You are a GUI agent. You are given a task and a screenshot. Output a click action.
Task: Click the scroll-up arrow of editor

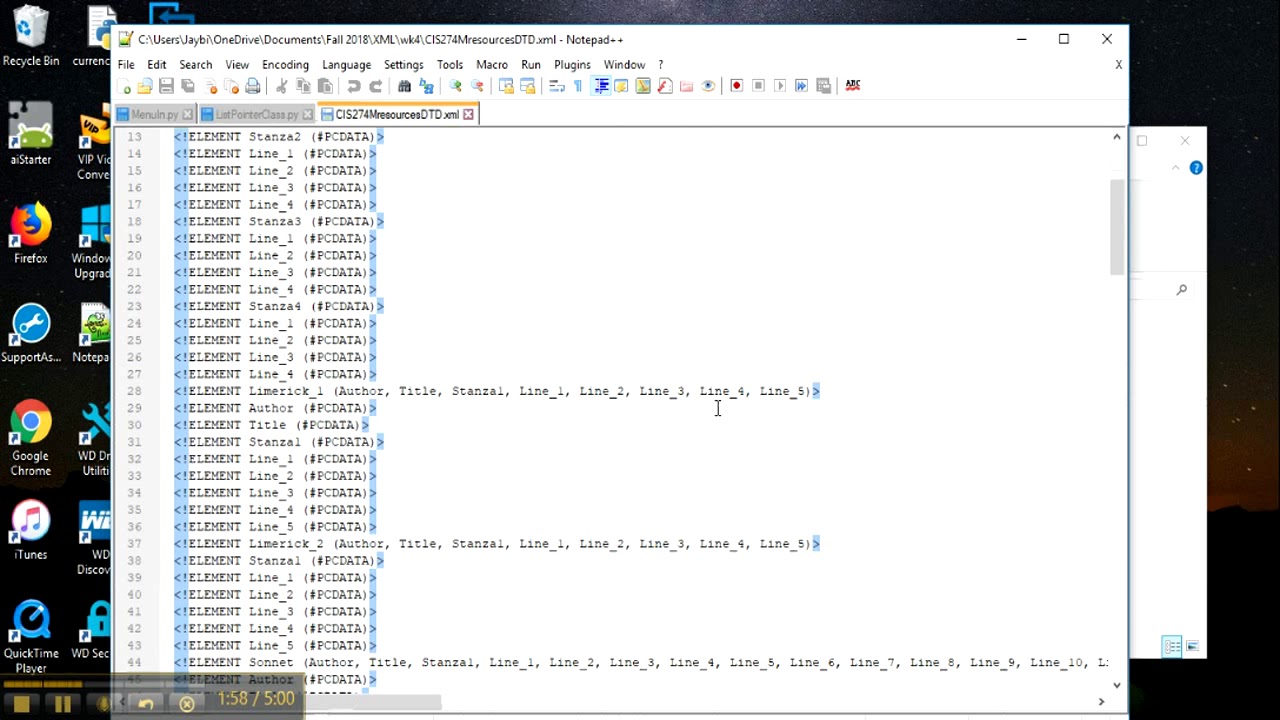pos(1117,137)
